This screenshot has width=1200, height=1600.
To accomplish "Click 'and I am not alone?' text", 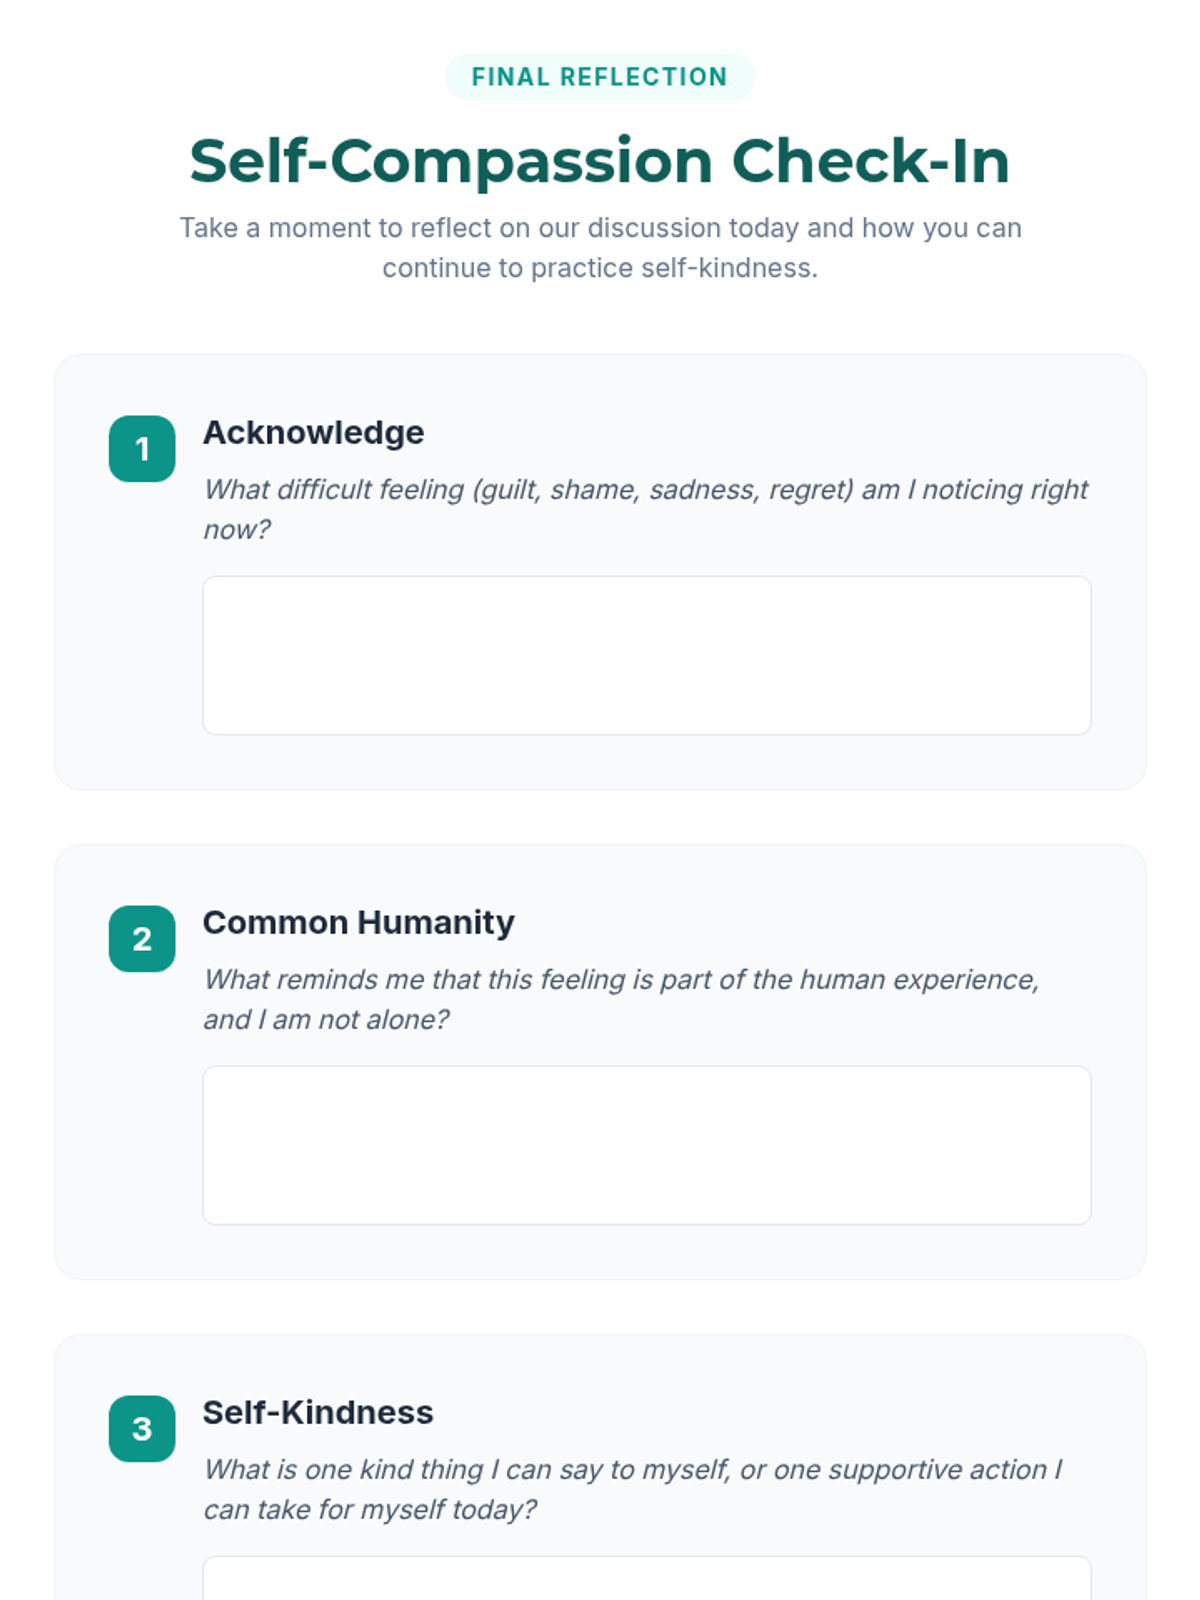I will point(326,1020).
